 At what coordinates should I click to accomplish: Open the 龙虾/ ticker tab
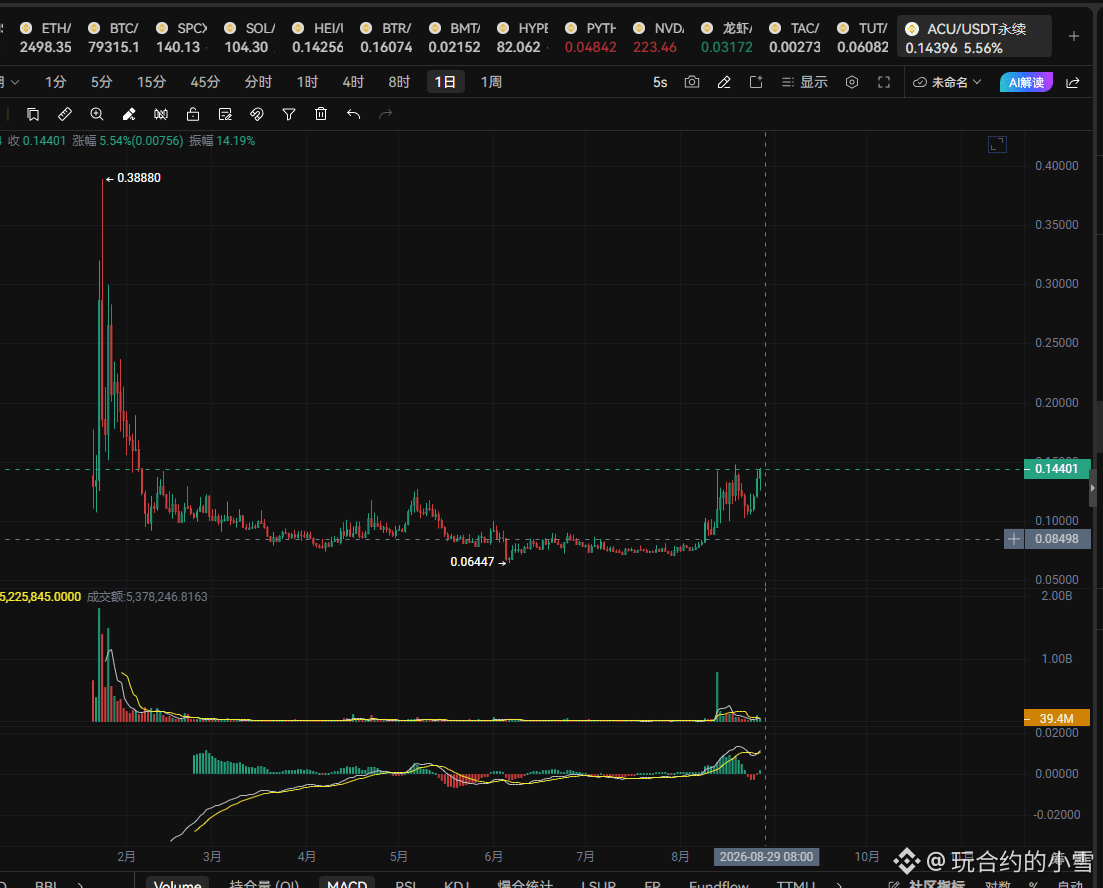(726, 37)
